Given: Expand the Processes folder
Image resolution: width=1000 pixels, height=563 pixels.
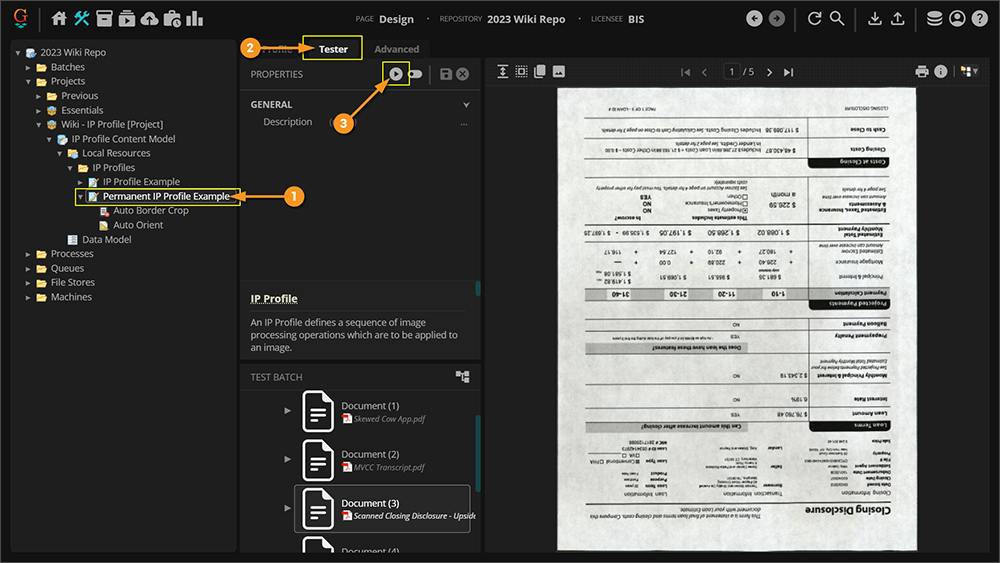Looking at the screenshot, I should point(28,254).
